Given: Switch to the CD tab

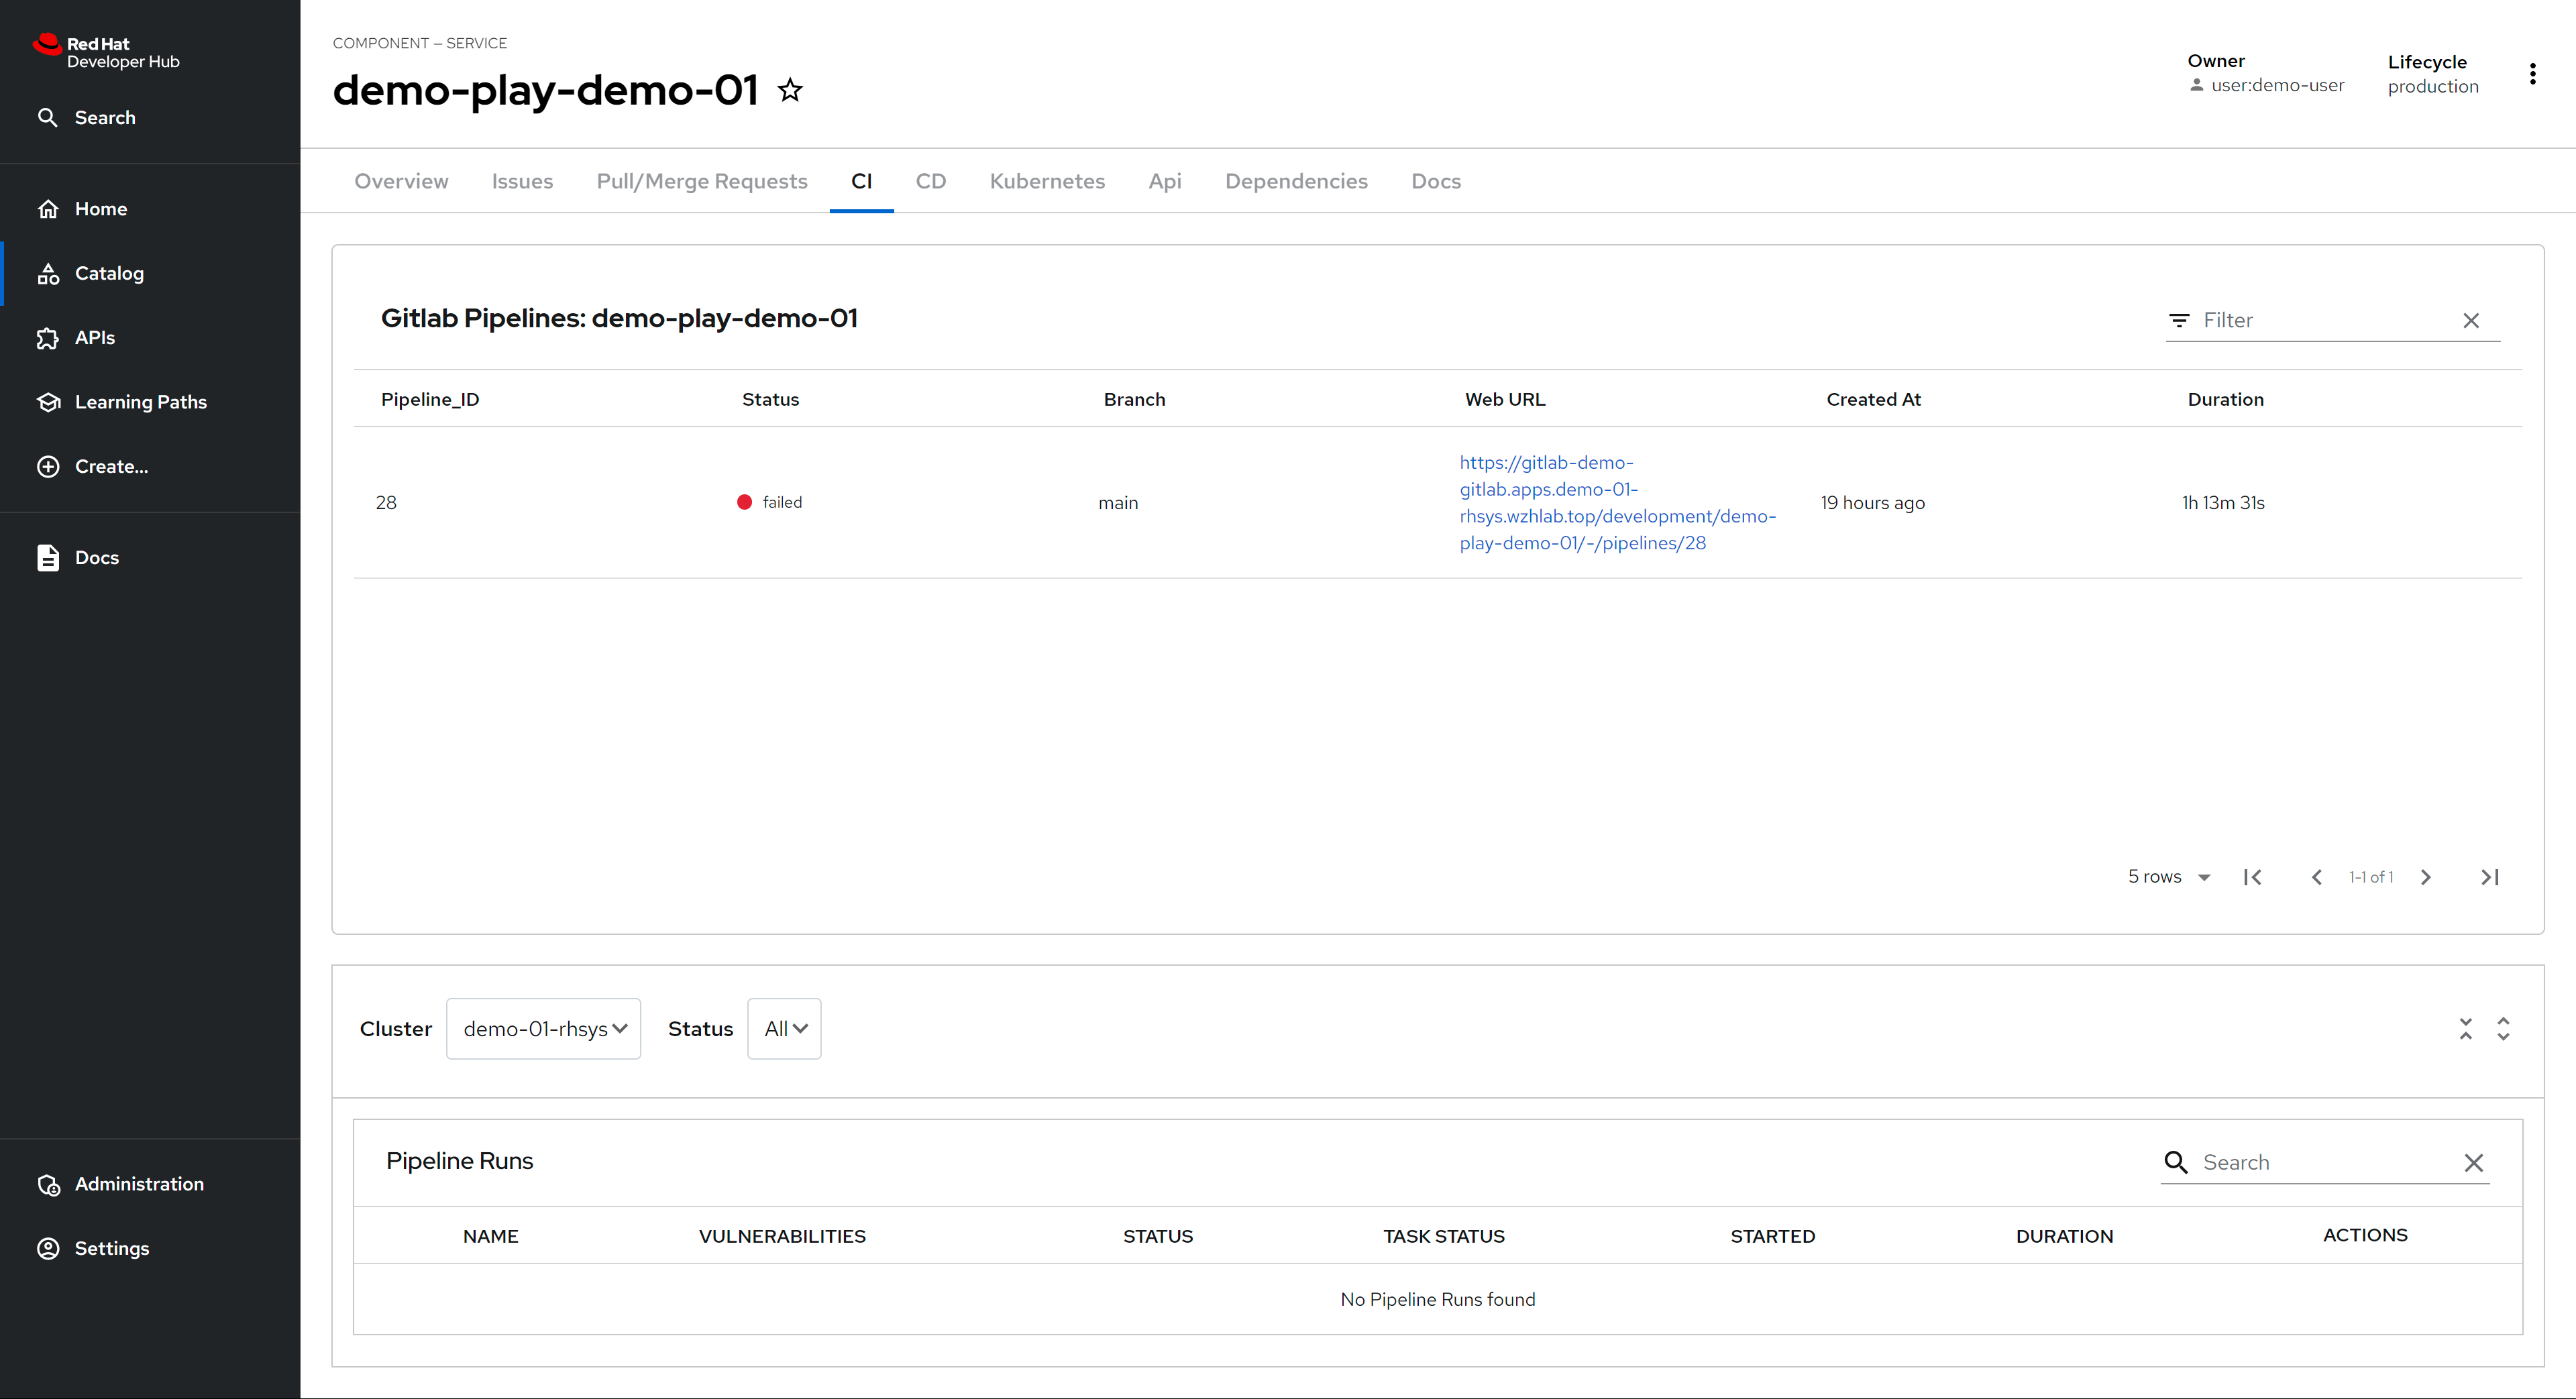Looking at the screenshot, I should [x=930, y=181].
